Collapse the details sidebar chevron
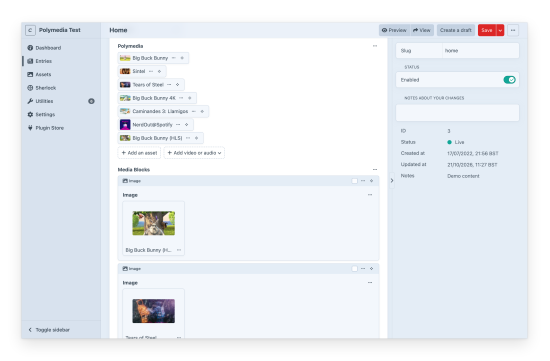The height and width of the screenshot is (361, 550). 392,181
